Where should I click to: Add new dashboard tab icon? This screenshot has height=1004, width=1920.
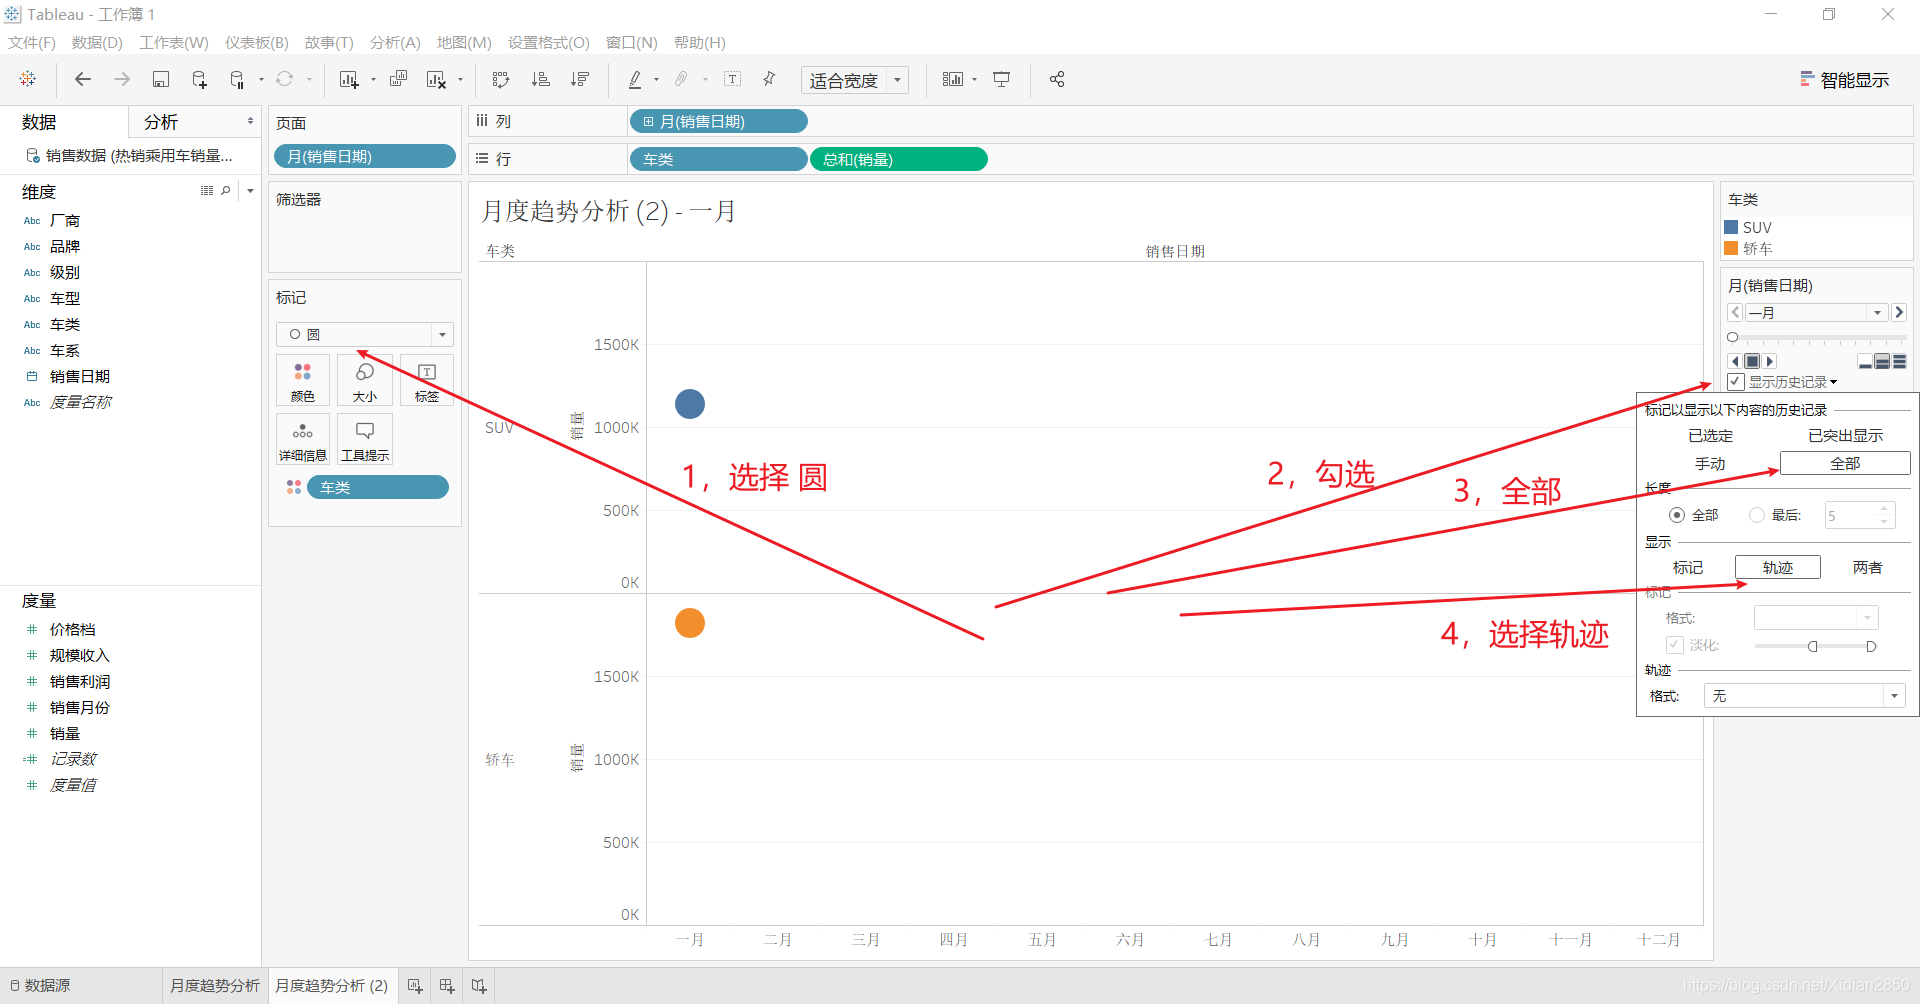[x=447, y=986]
